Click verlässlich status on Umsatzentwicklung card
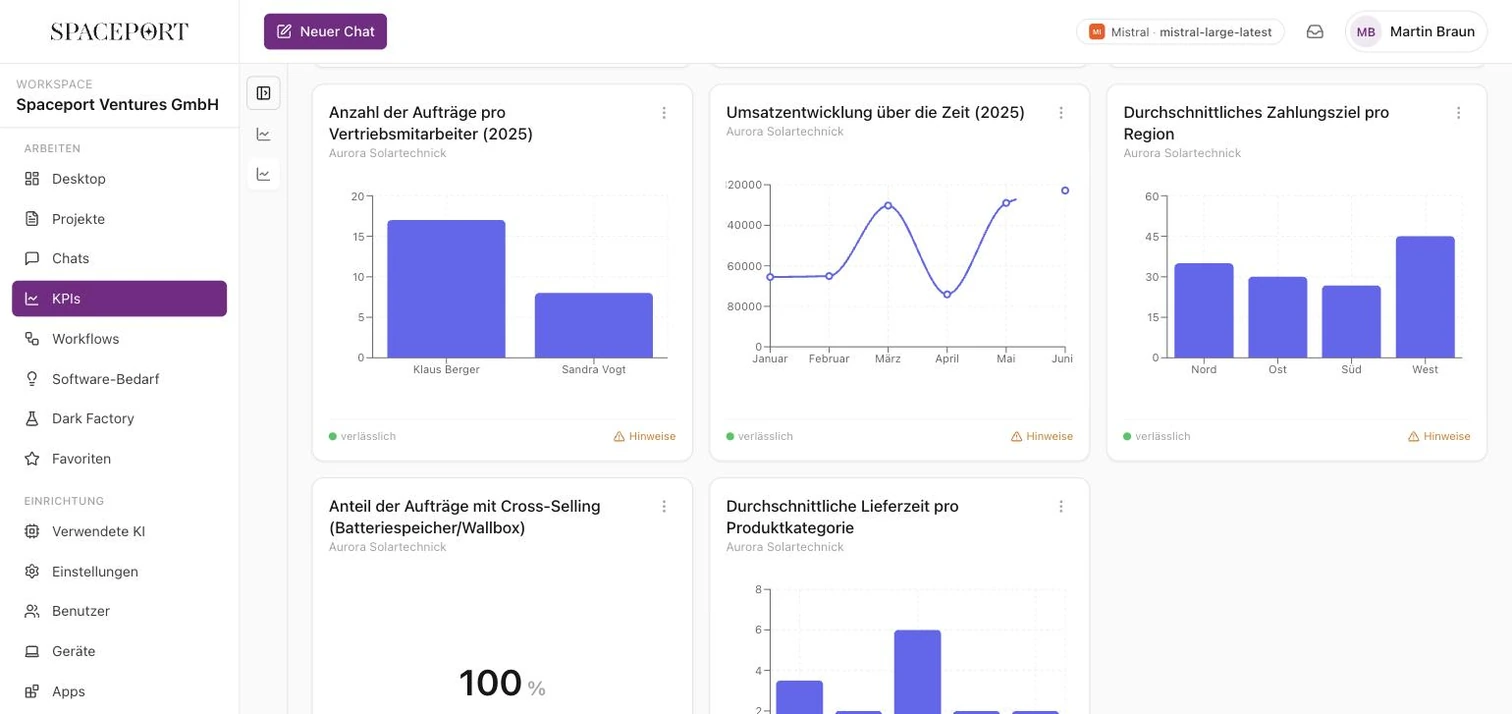Screen dimensions: 1512x714 point(760,436)
